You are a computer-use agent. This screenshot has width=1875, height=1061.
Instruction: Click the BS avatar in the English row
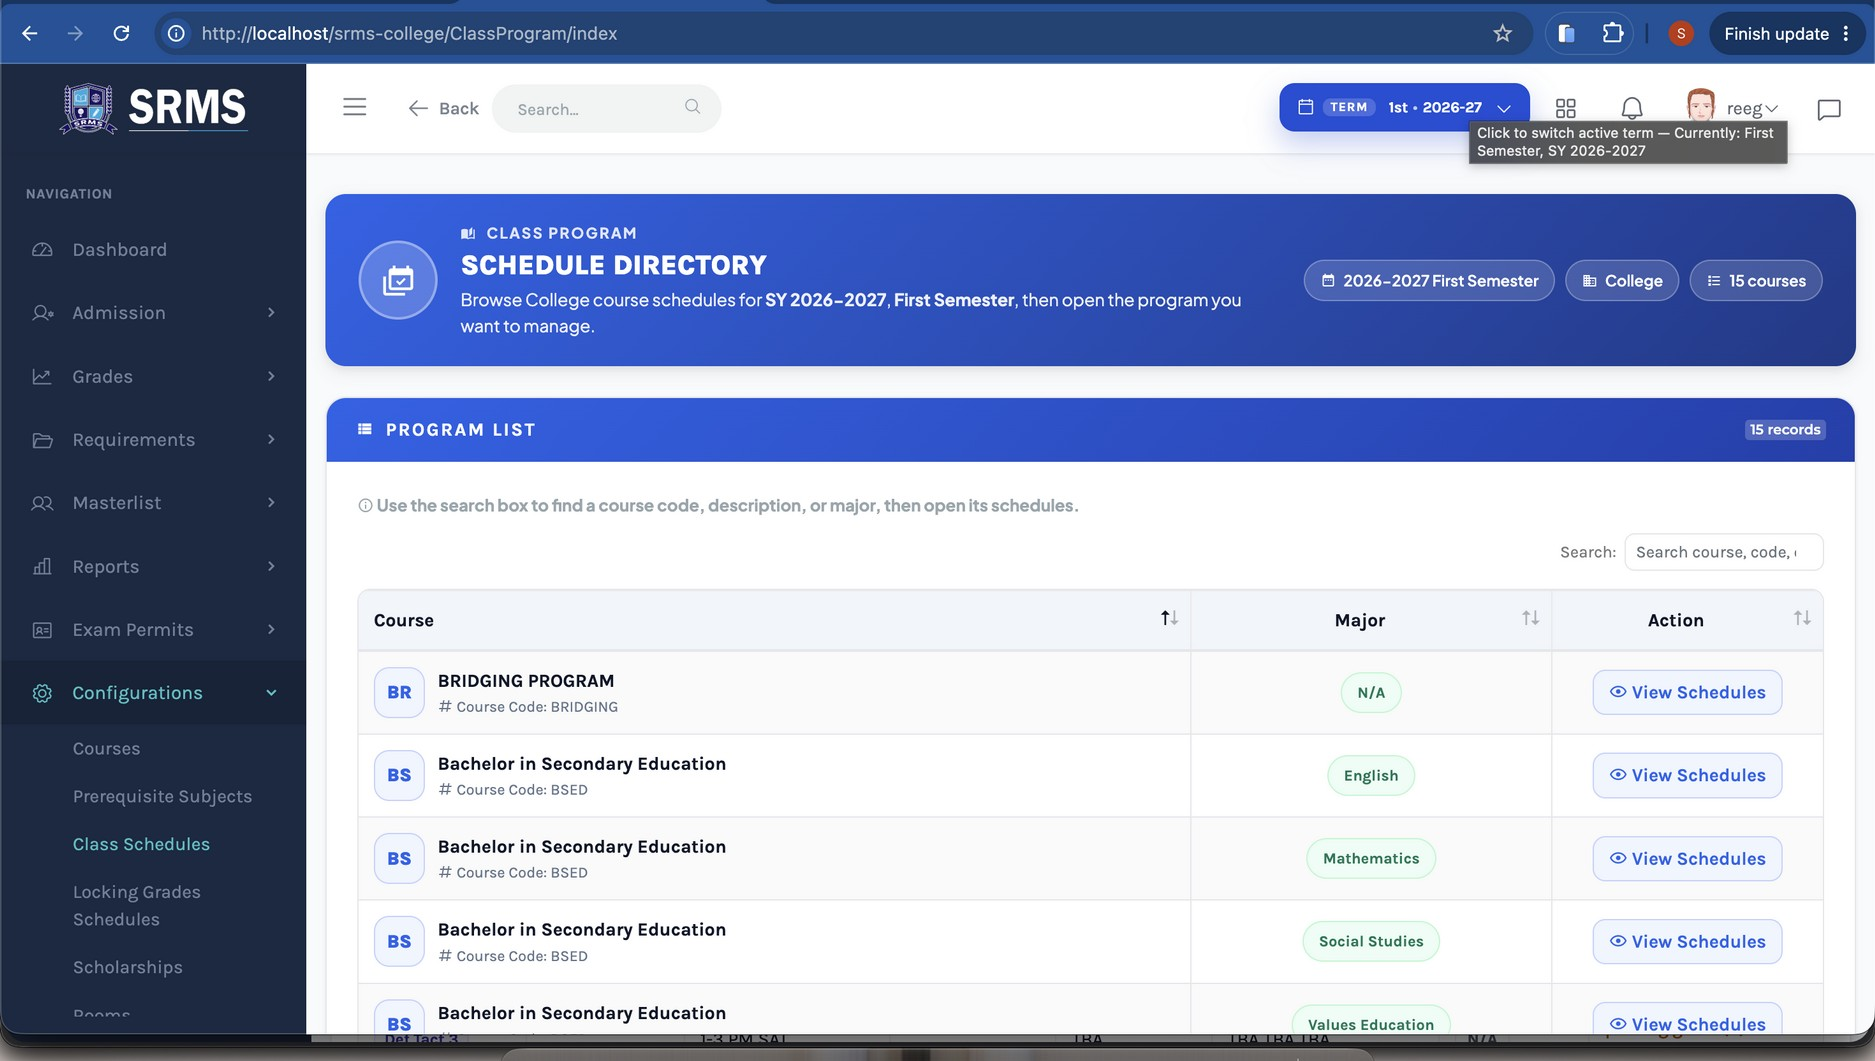point(399,775)
